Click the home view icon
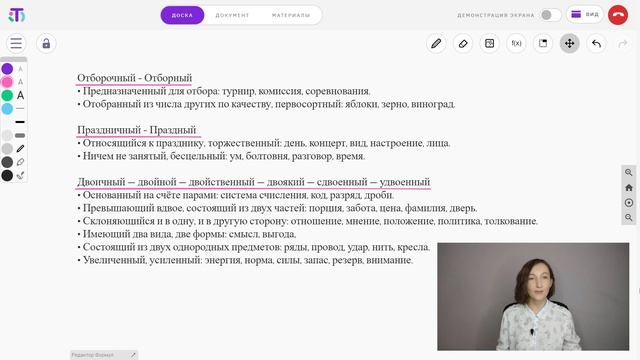640x360 pixels. coord(629,188)
